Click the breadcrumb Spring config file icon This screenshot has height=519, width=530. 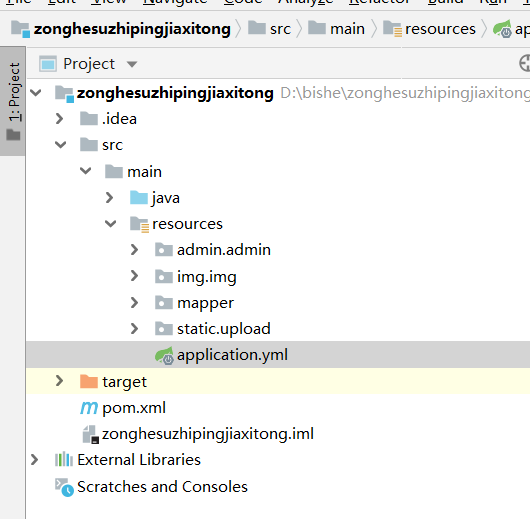[x=502, y=29]
